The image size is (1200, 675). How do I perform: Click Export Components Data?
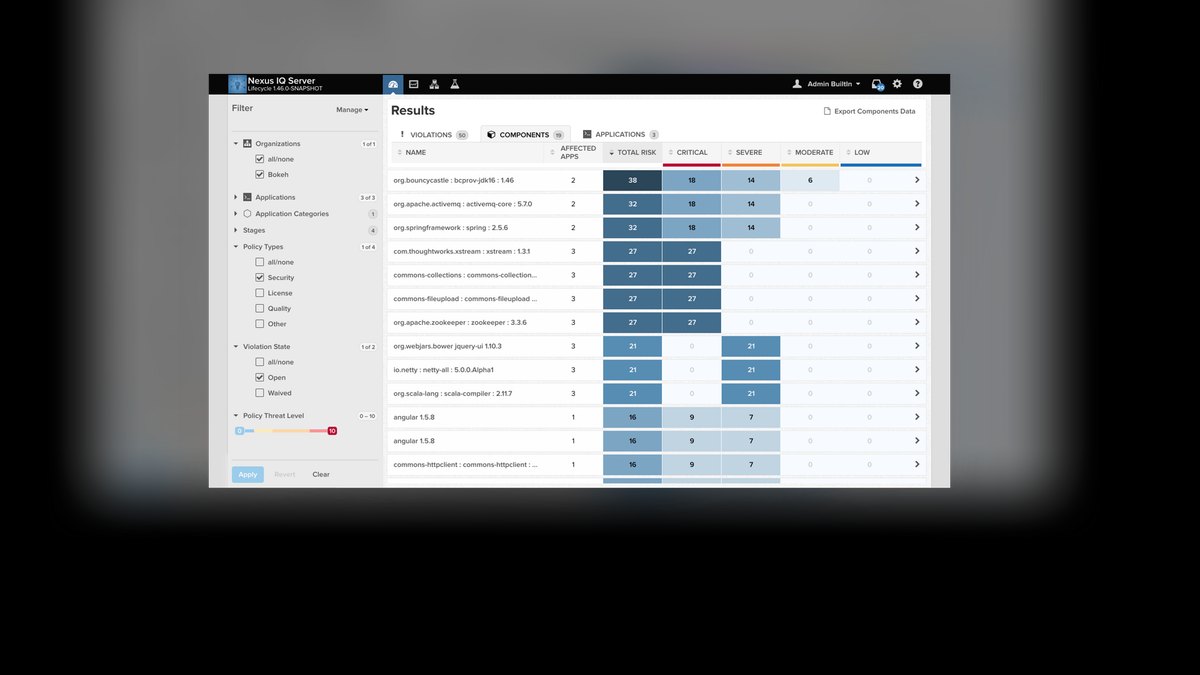869,111
